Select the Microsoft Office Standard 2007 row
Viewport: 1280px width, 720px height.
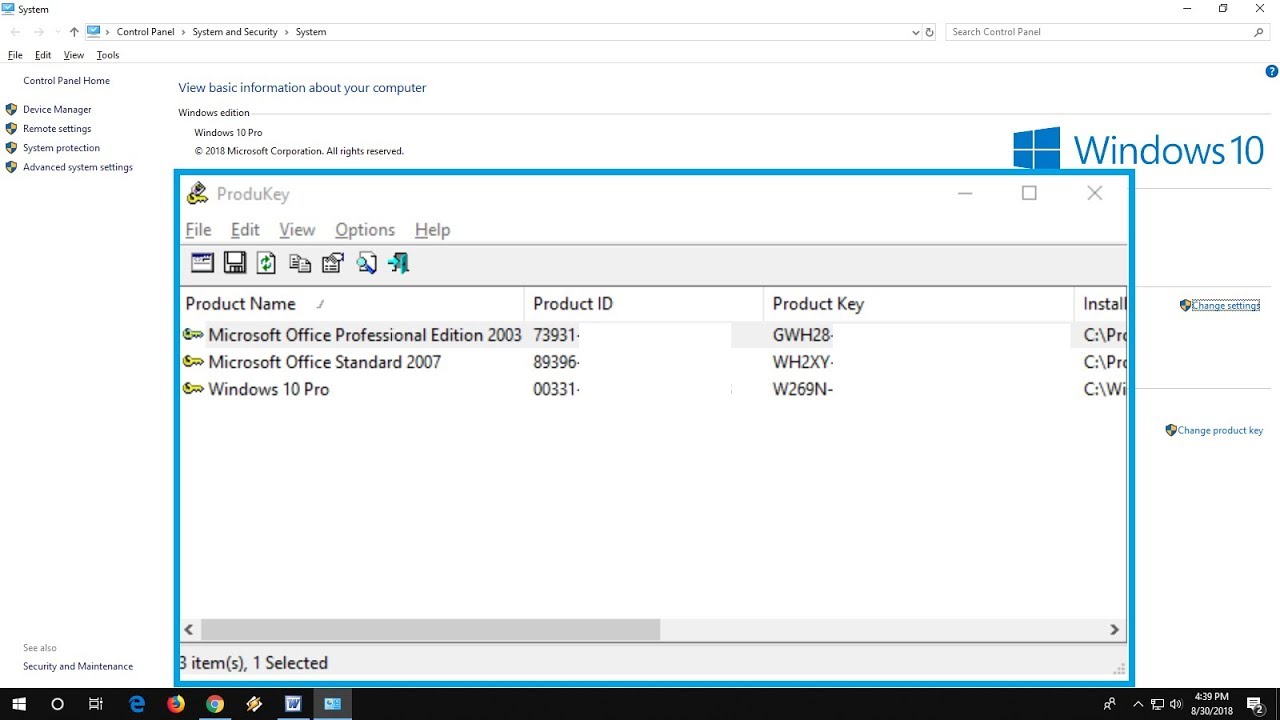(x=654, y=362)
